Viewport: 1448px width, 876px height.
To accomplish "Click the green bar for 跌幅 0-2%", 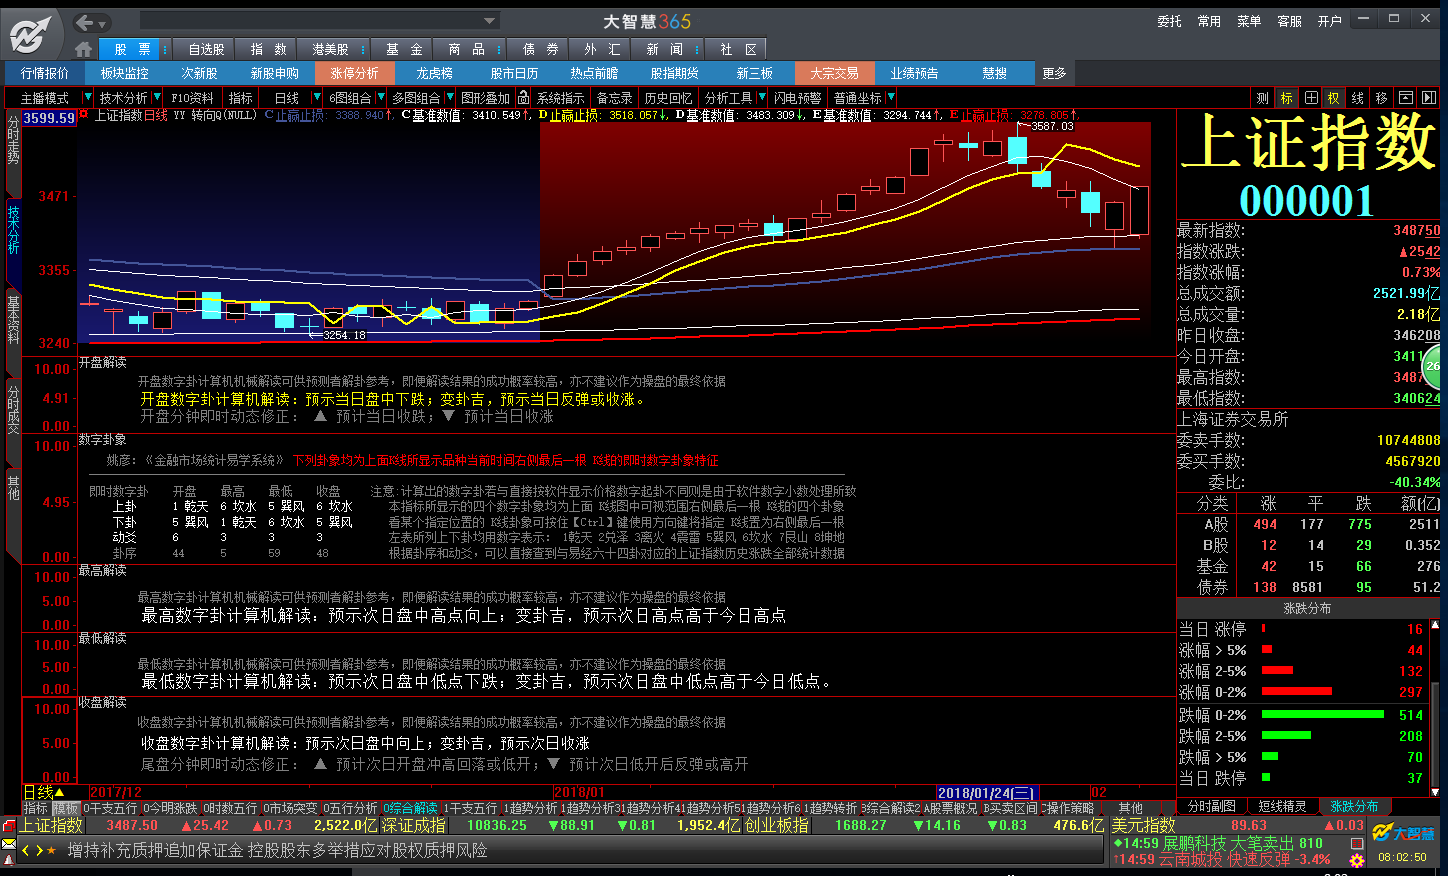I will tap(1323, 714).
